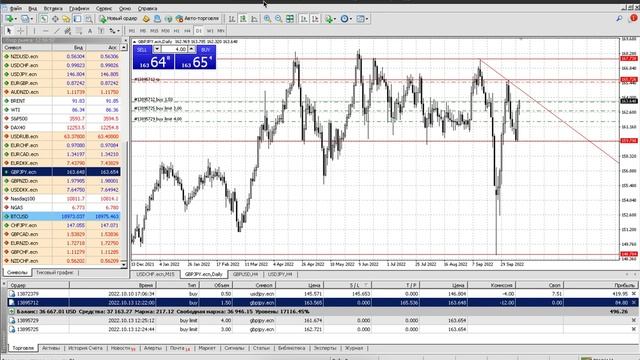Open the Графики menu
The image size is (640, 360).
pos(79,8)
